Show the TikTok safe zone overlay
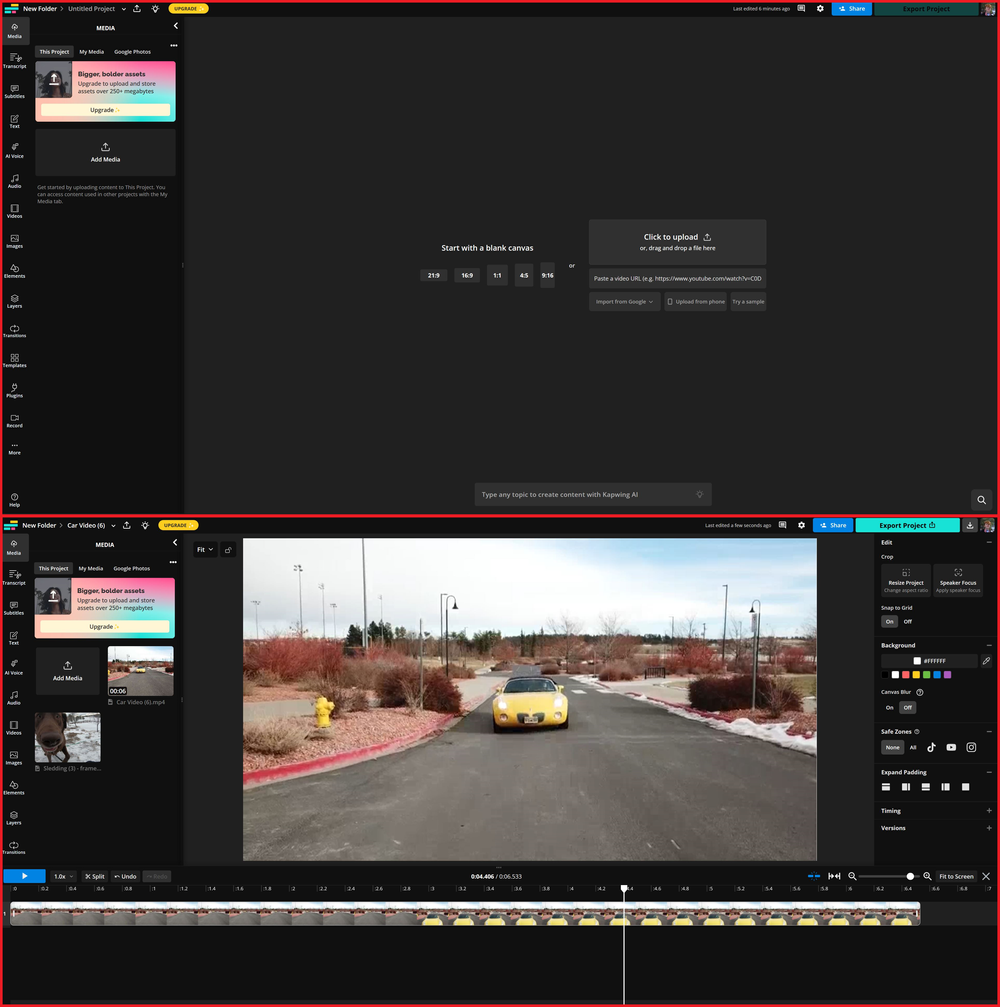This screenshot has width=1000, height=1007. coord(931,747)
